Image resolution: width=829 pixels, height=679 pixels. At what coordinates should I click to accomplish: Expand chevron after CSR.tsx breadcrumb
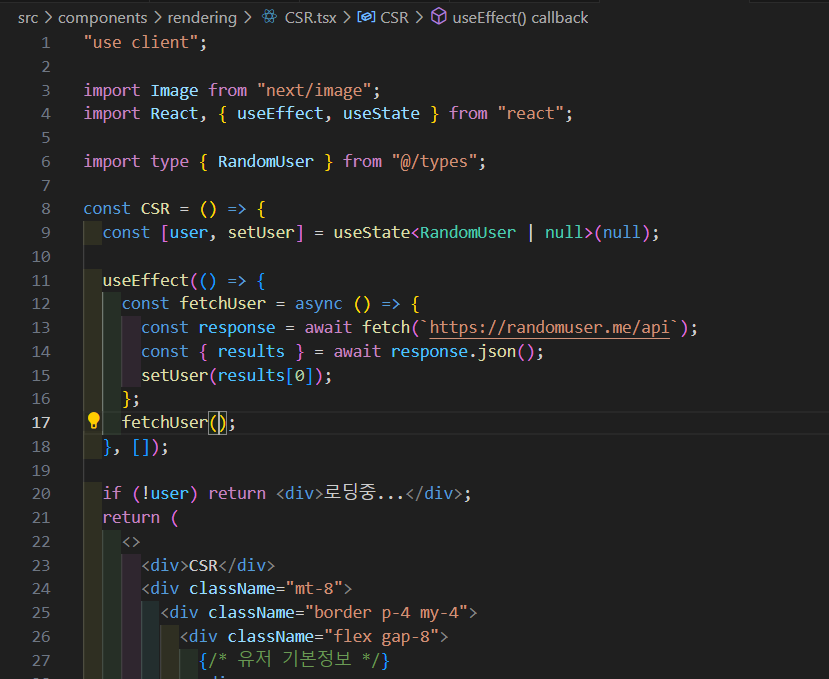pyautogui.click(x=347, y=17)
